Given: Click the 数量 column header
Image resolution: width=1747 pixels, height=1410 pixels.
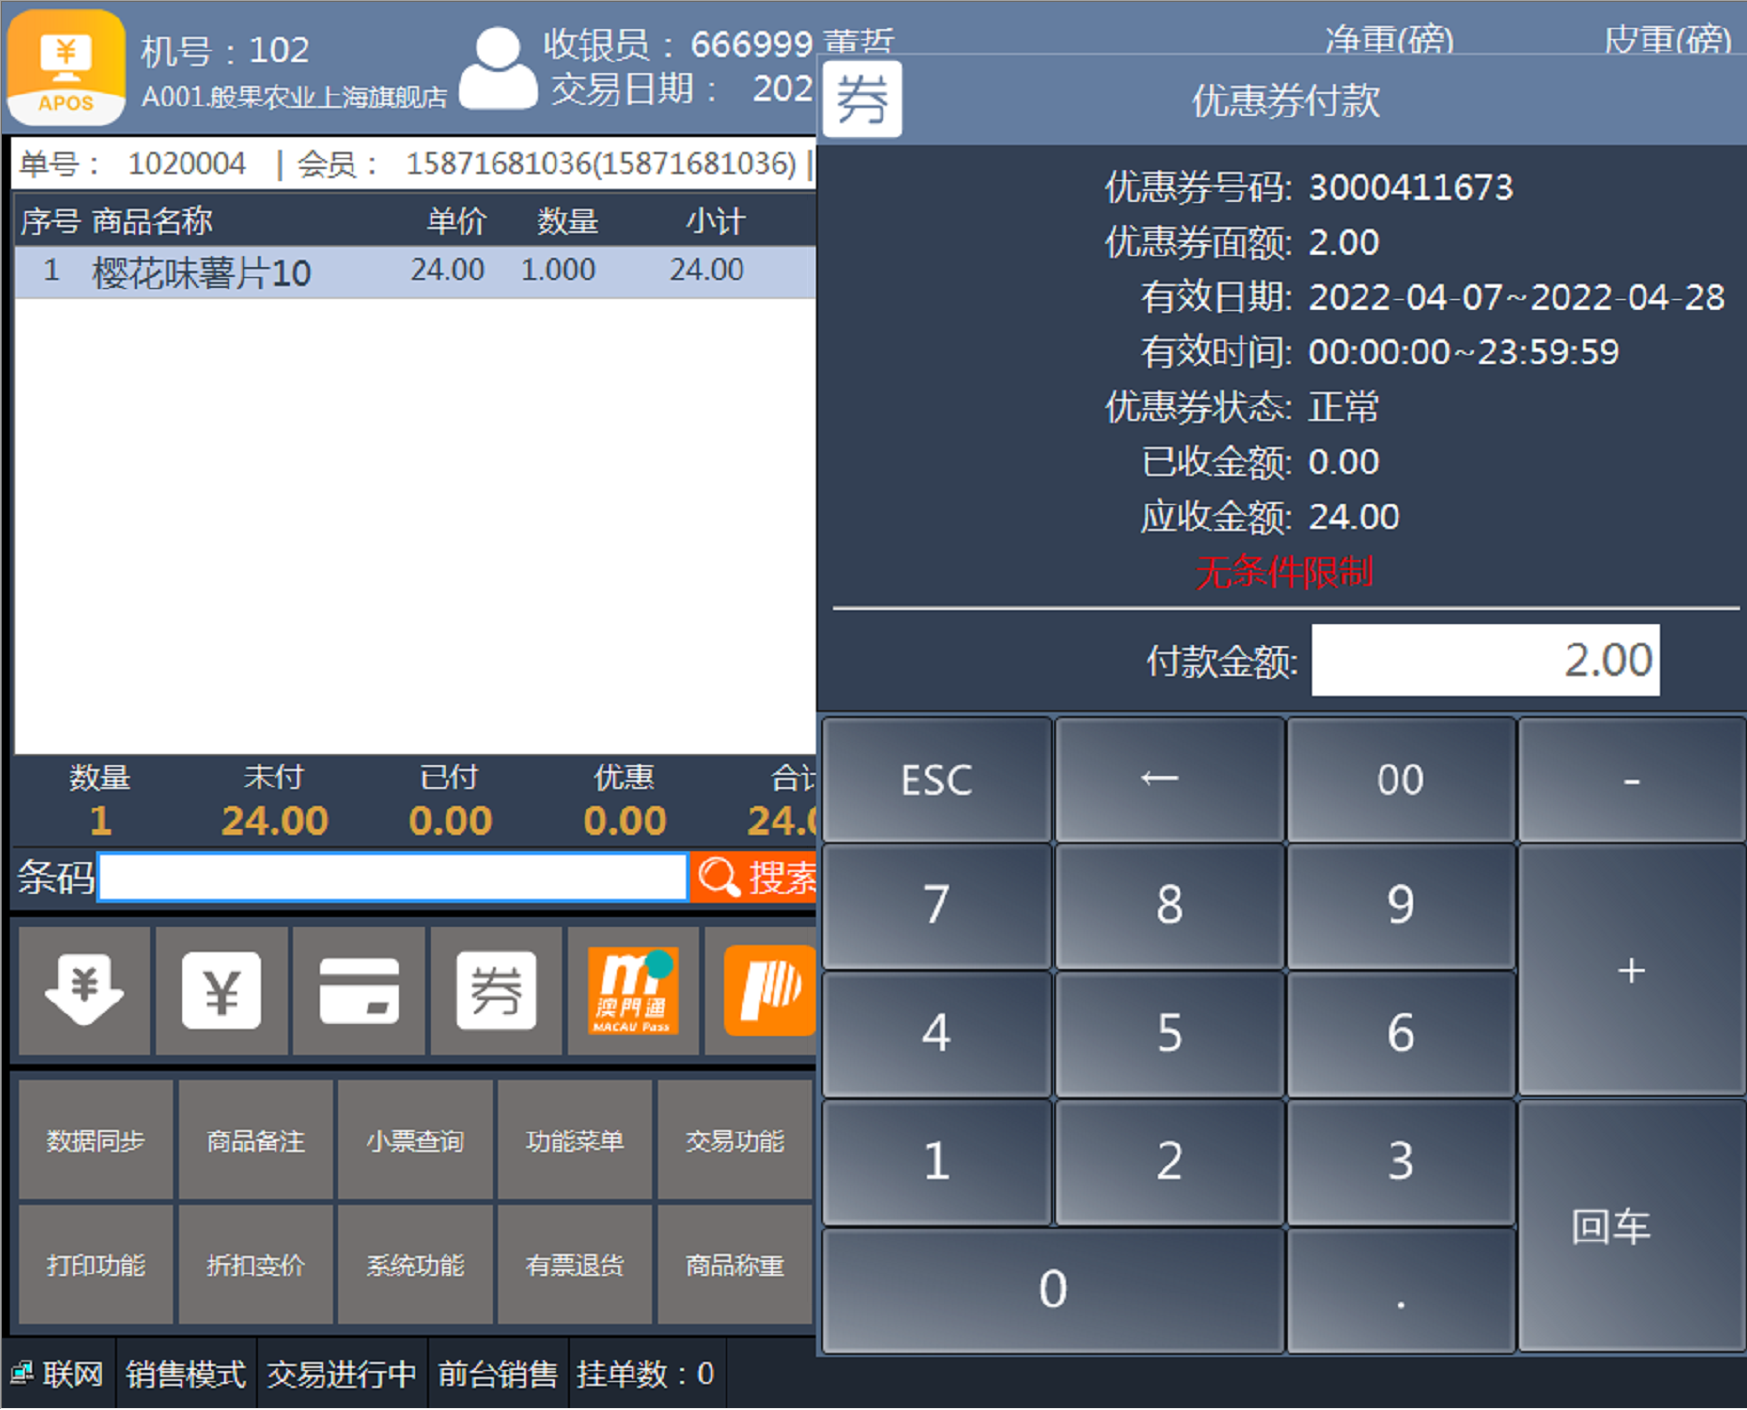Looking at the screenshot, I should (x=567, y=221).
